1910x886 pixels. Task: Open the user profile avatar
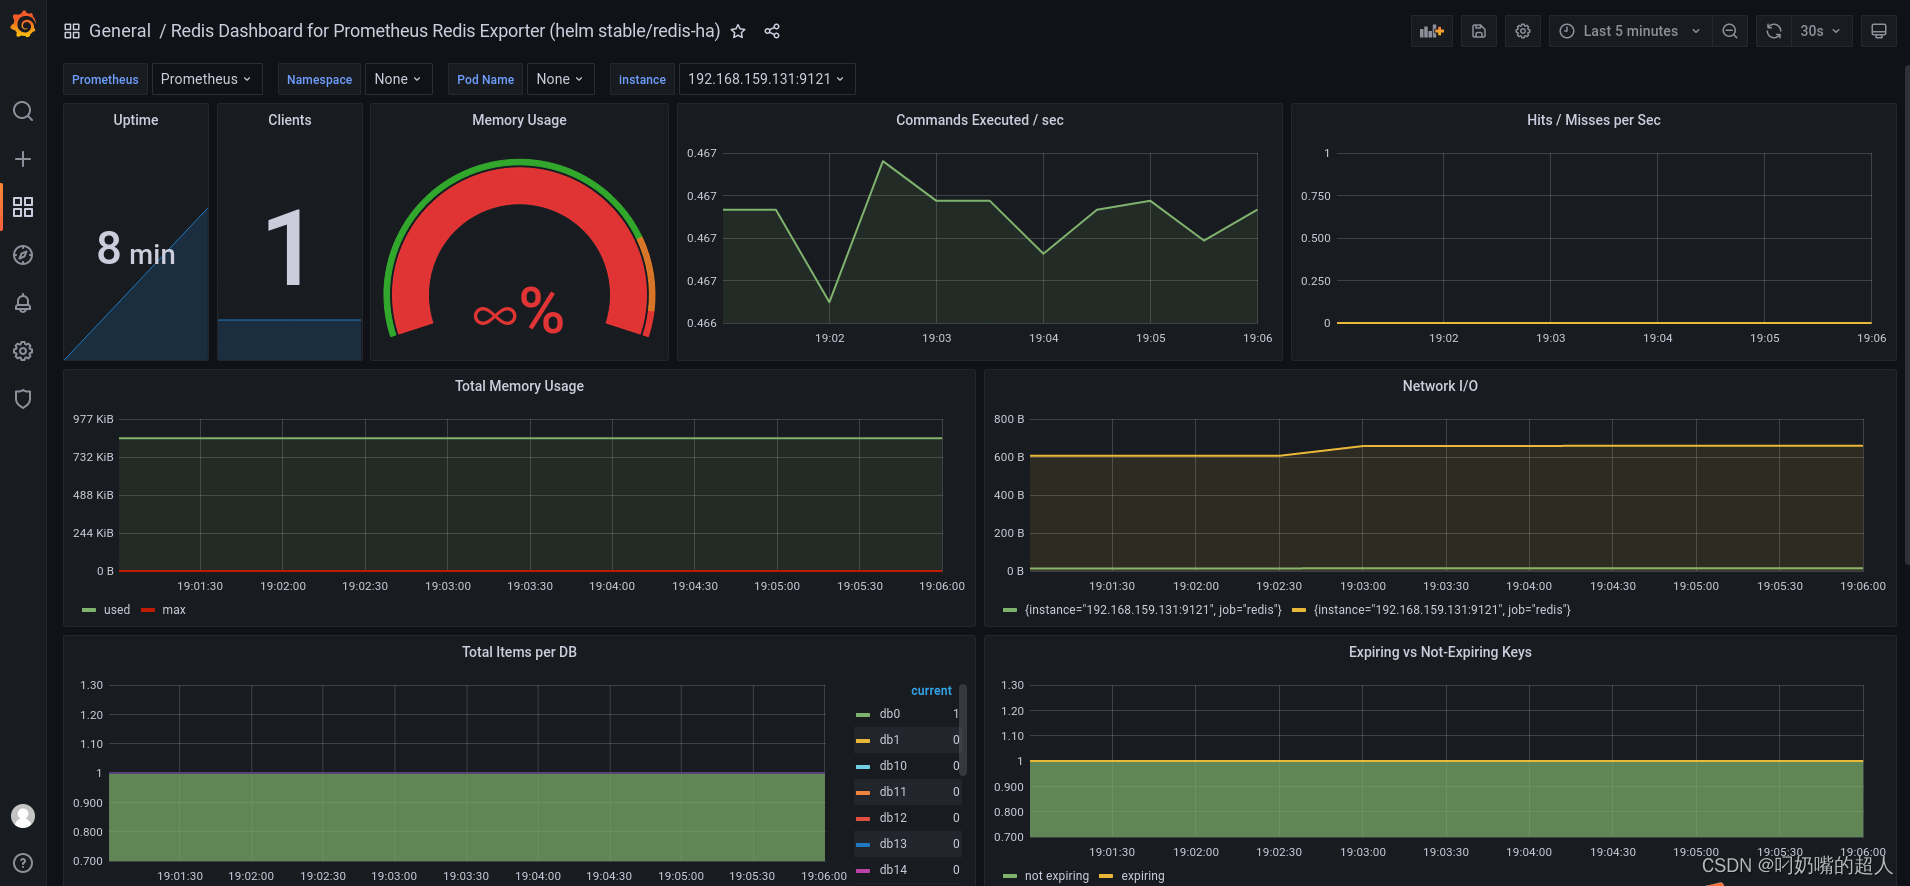click(x=23, y=816)
